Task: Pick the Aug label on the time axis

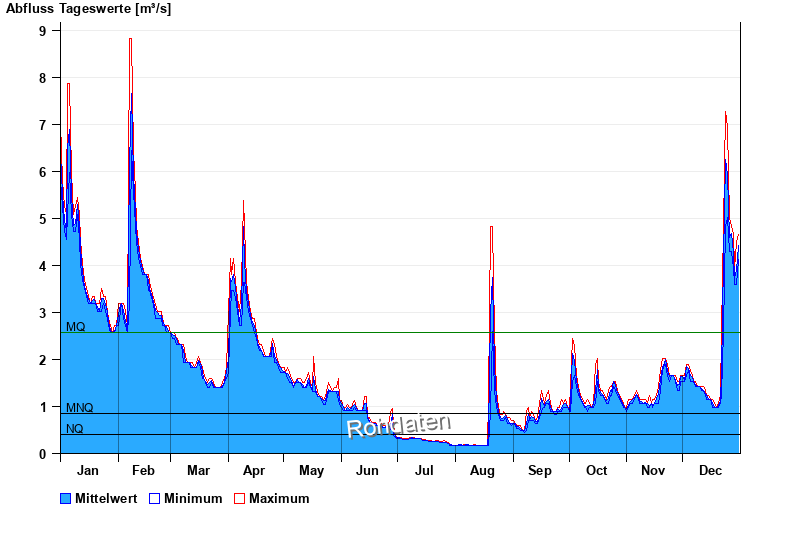Action: 482,471
